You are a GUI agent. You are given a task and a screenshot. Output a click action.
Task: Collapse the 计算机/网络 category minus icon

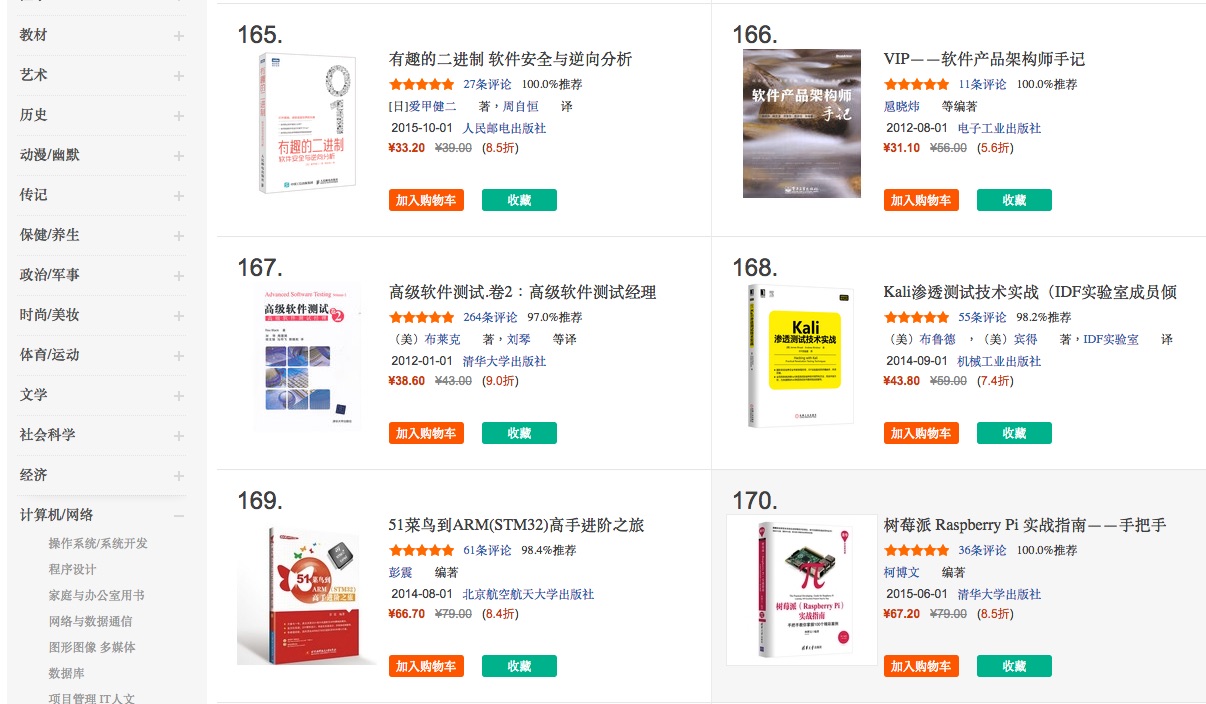[179, 515]
